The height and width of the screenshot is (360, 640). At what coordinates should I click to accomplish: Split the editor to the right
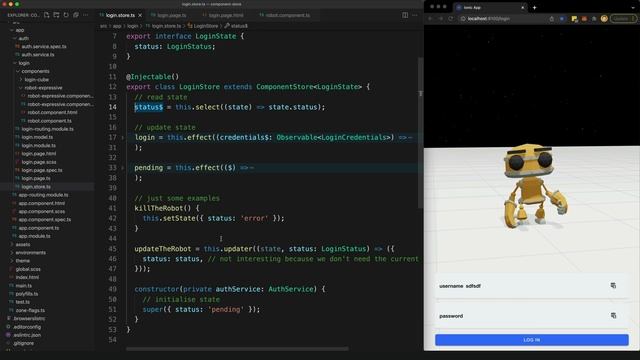click(405, 15)
